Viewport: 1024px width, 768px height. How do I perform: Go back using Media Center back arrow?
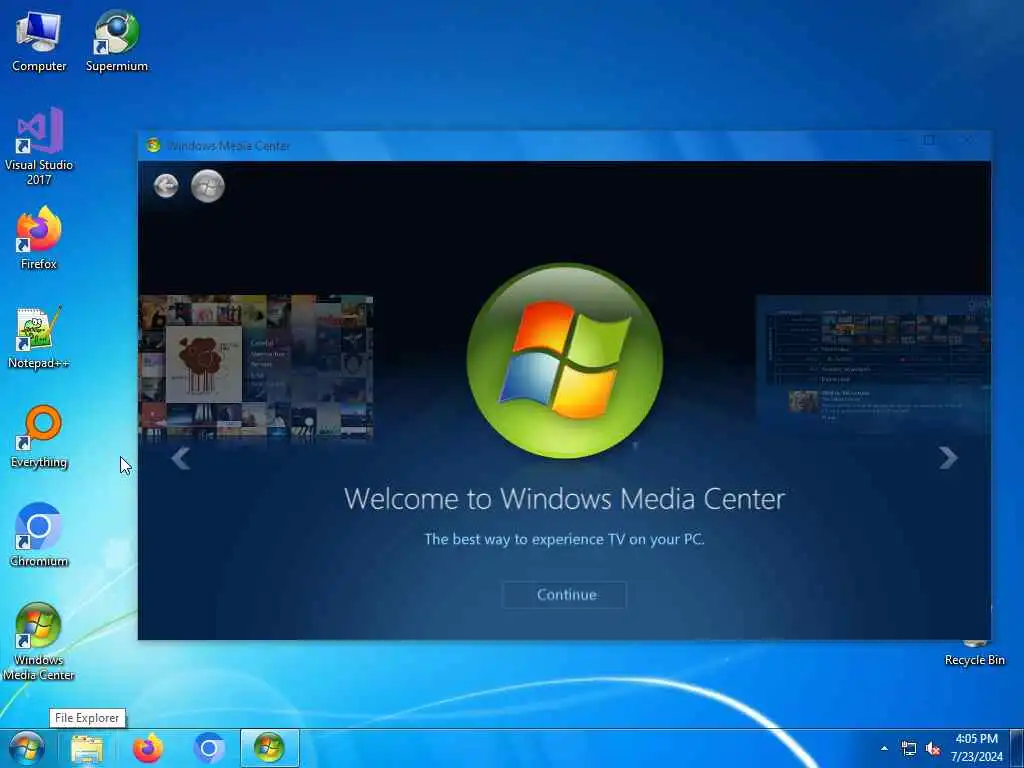pos(166,186)
